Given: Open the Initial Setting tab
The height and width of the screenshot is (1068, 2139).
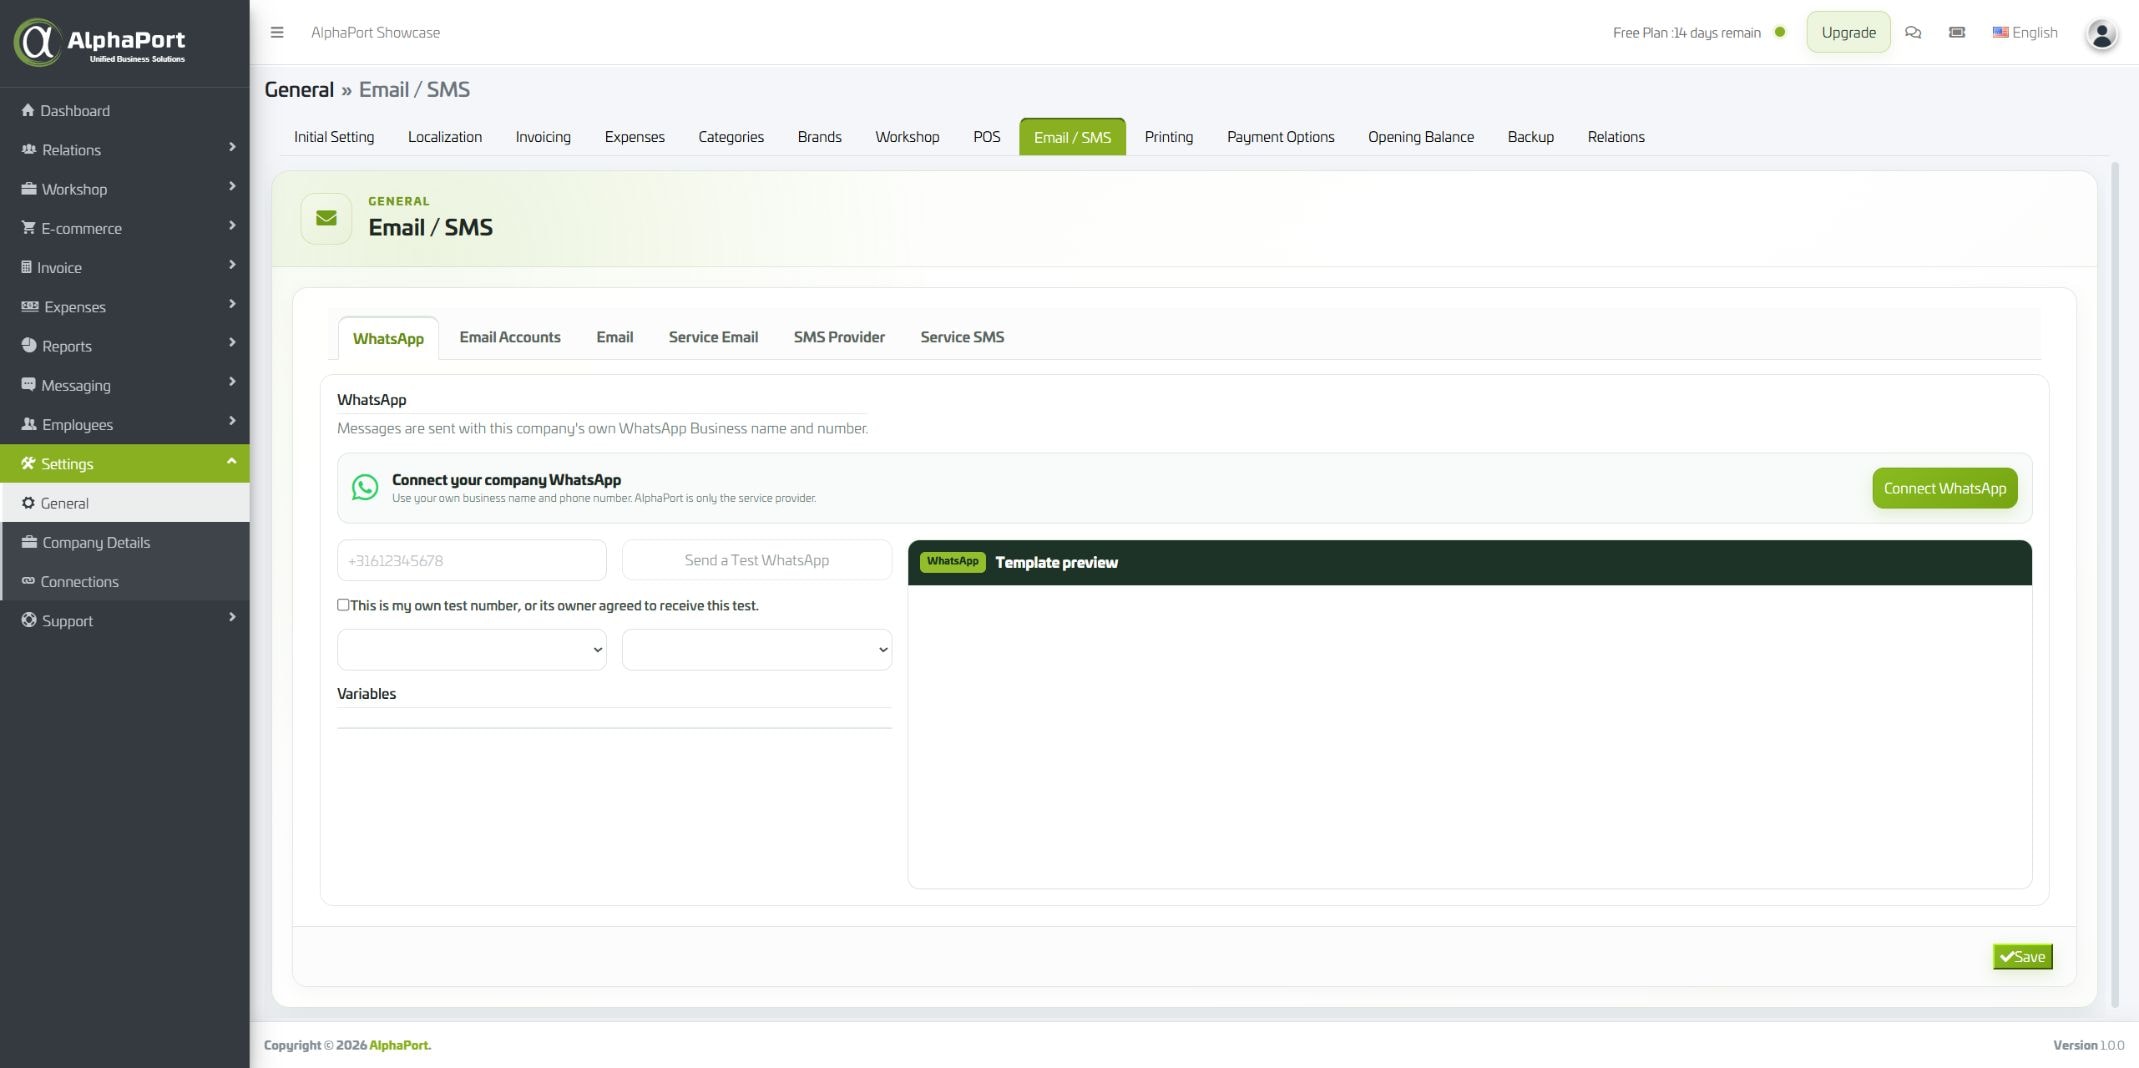Looking at the screenshot, I should [334, 137].
